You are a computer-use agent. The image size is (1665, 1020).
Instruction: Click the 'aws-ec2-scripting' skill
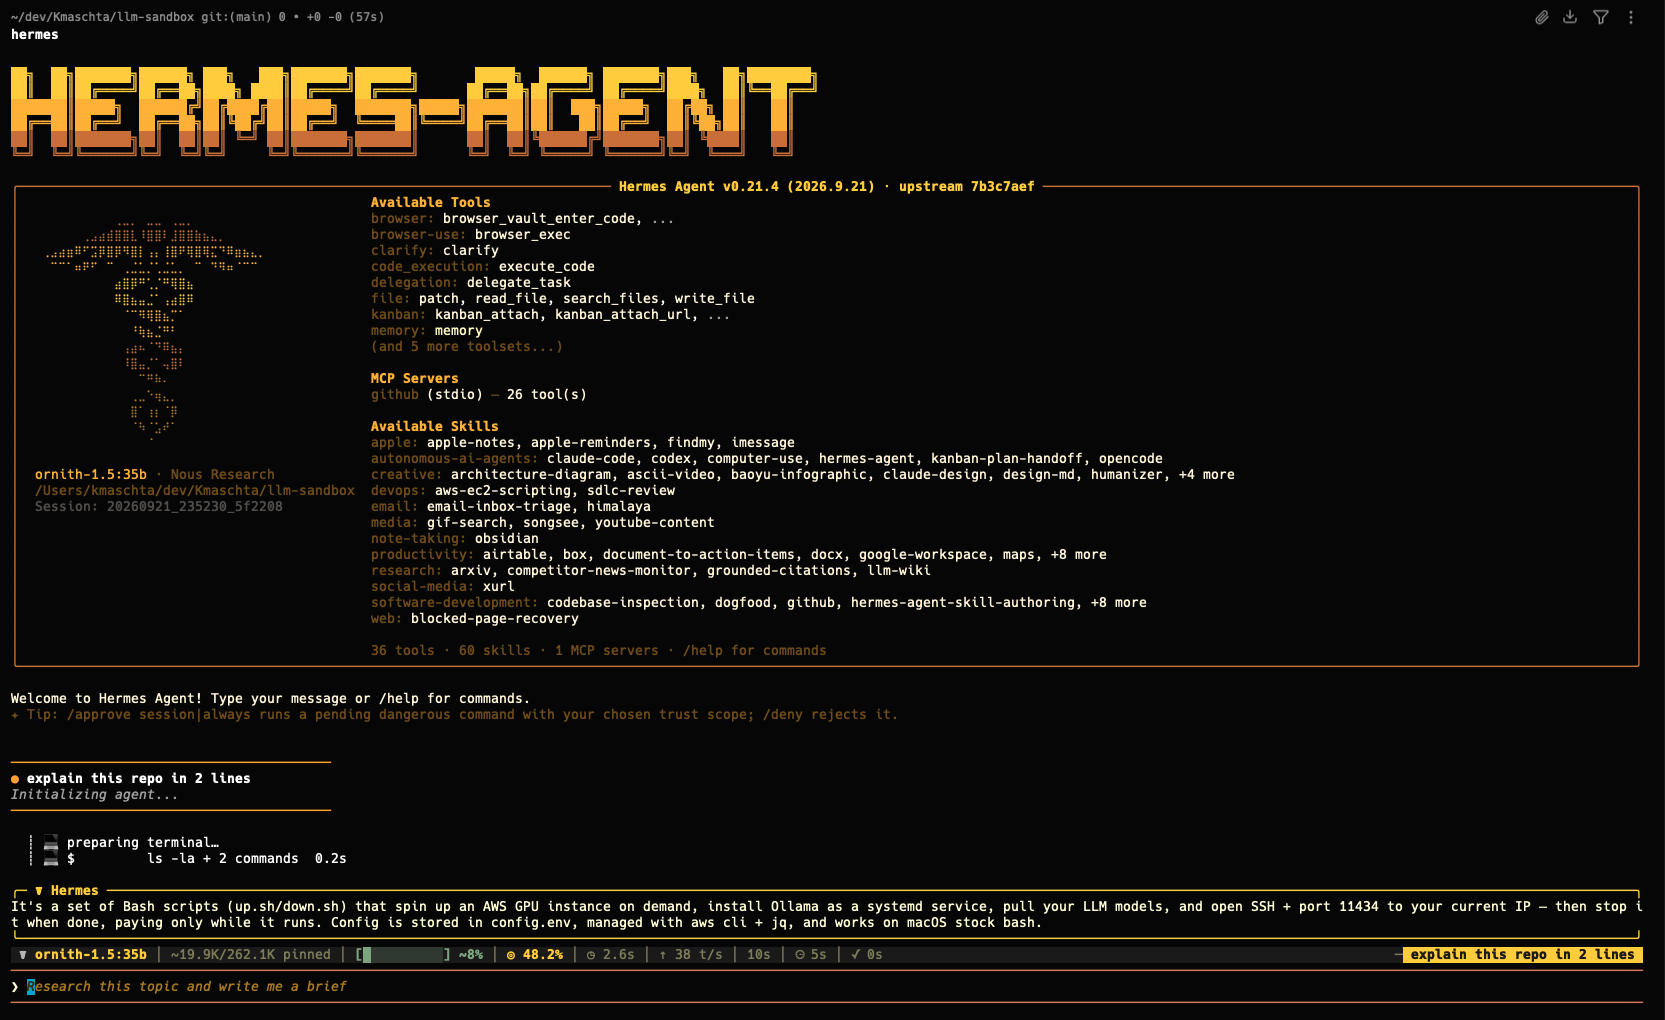(x=503, y=491)
